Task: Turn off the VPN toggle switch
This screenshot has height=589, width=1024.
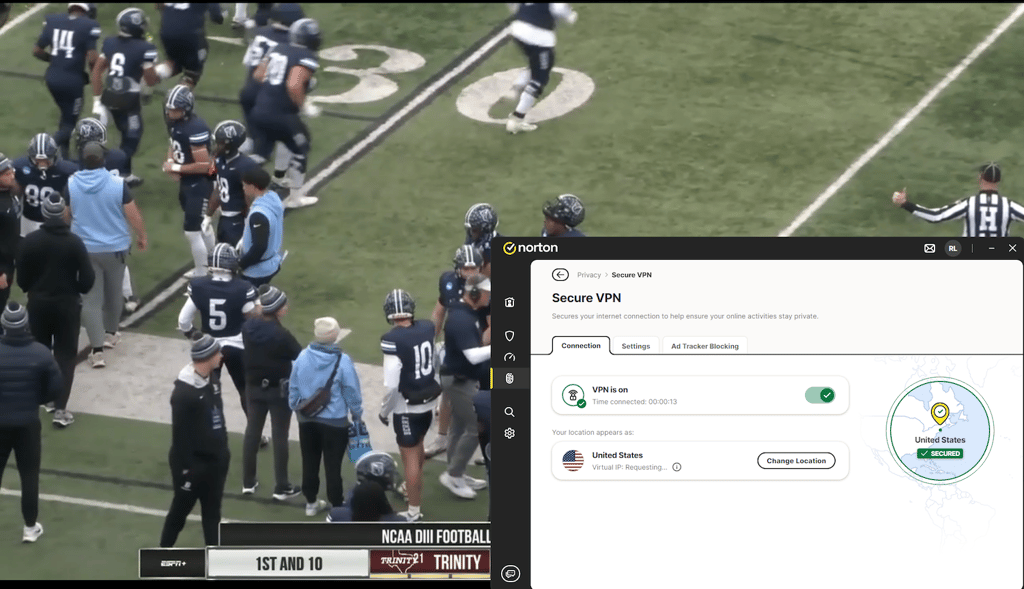Action: tap(820, 395)
